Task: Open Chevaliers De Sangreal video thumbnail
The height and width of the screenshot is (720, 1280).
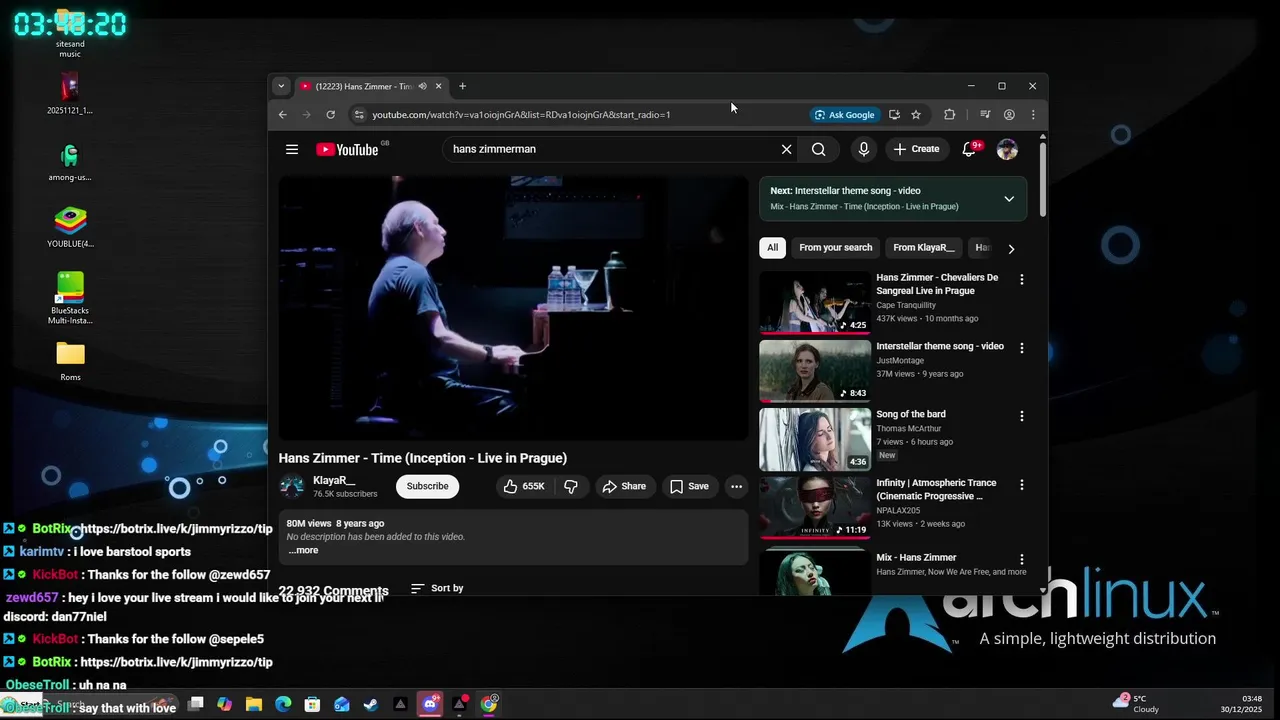Action: 814,302
